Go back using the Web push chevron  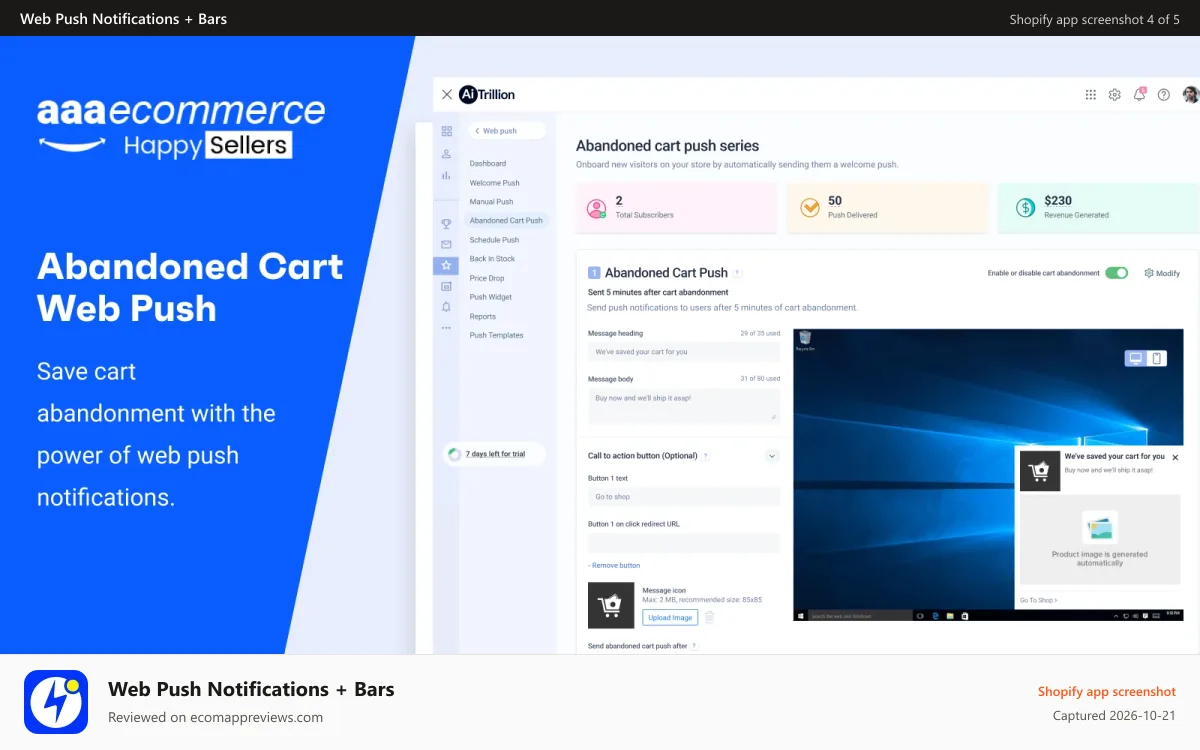point(477,131)
